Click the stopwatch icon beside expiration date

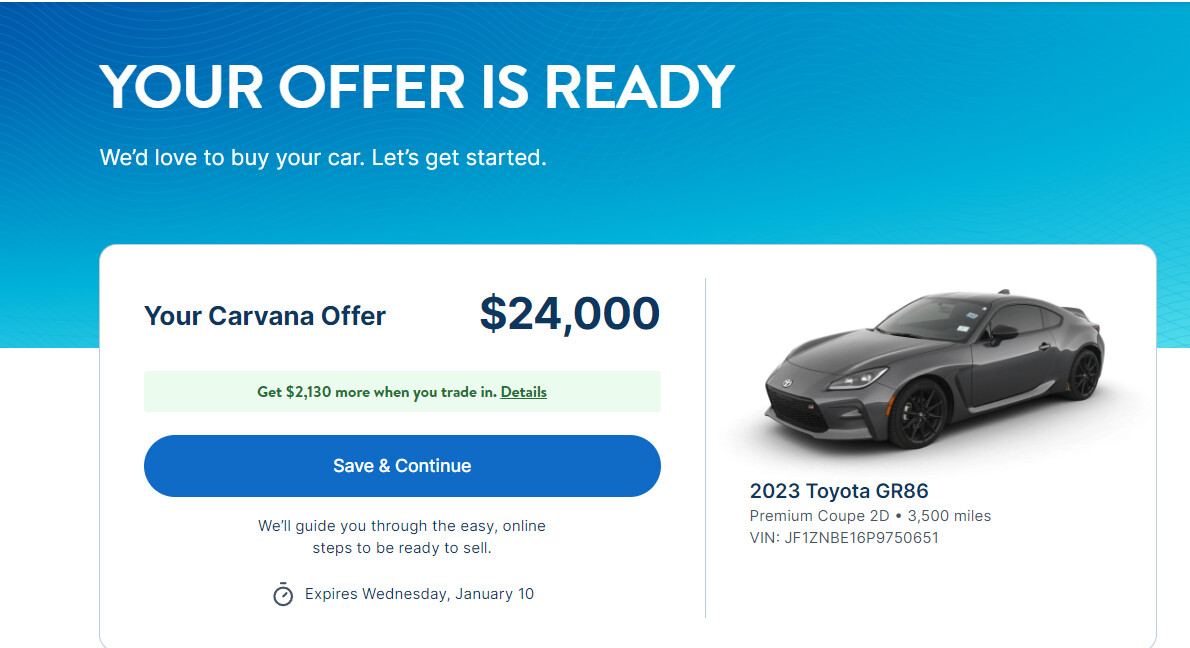pos(283,594)
